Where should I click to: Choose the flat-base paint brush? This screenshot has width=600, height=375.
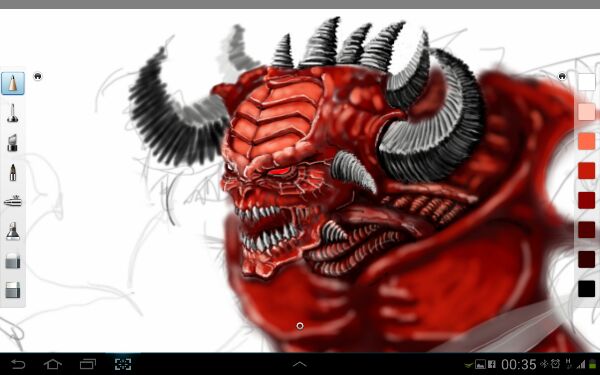(13, 231)
